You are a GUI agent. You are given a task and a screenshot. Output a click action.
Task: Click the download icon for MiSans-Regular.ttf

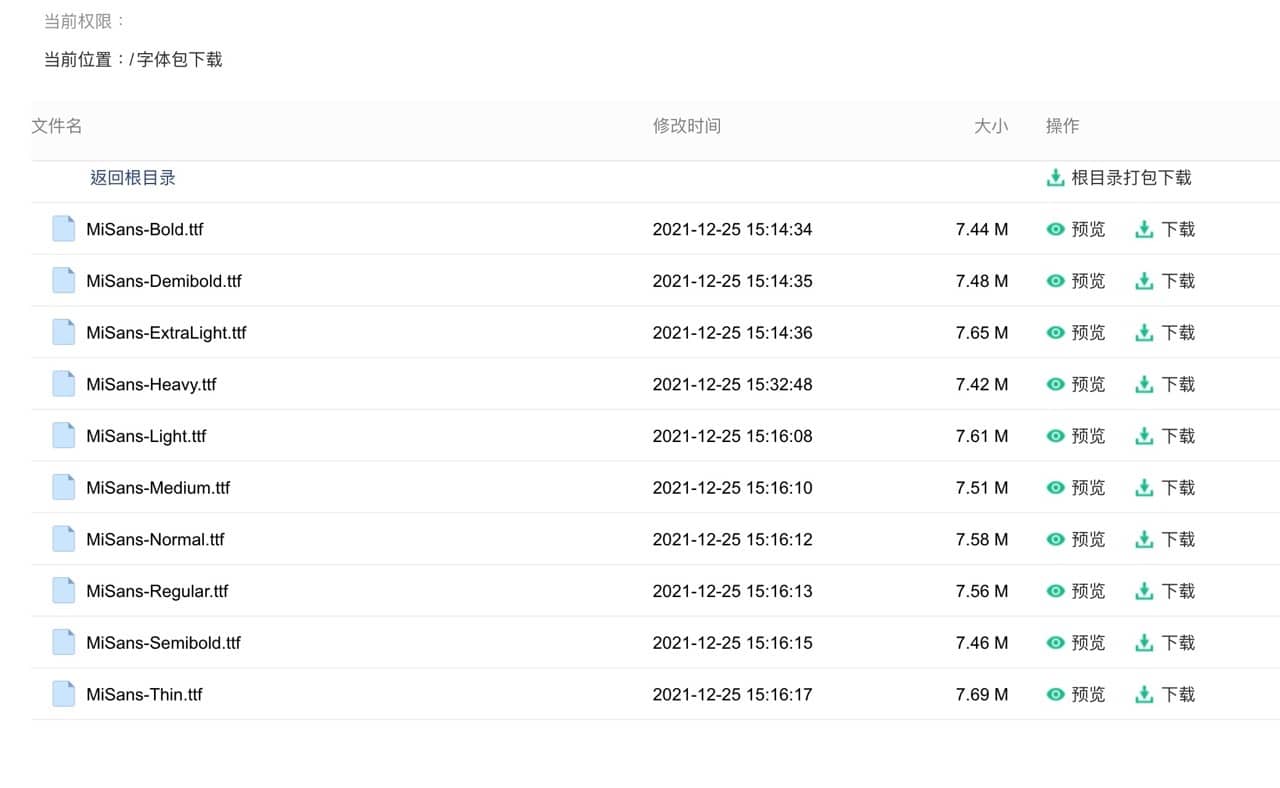(1145, 591)
